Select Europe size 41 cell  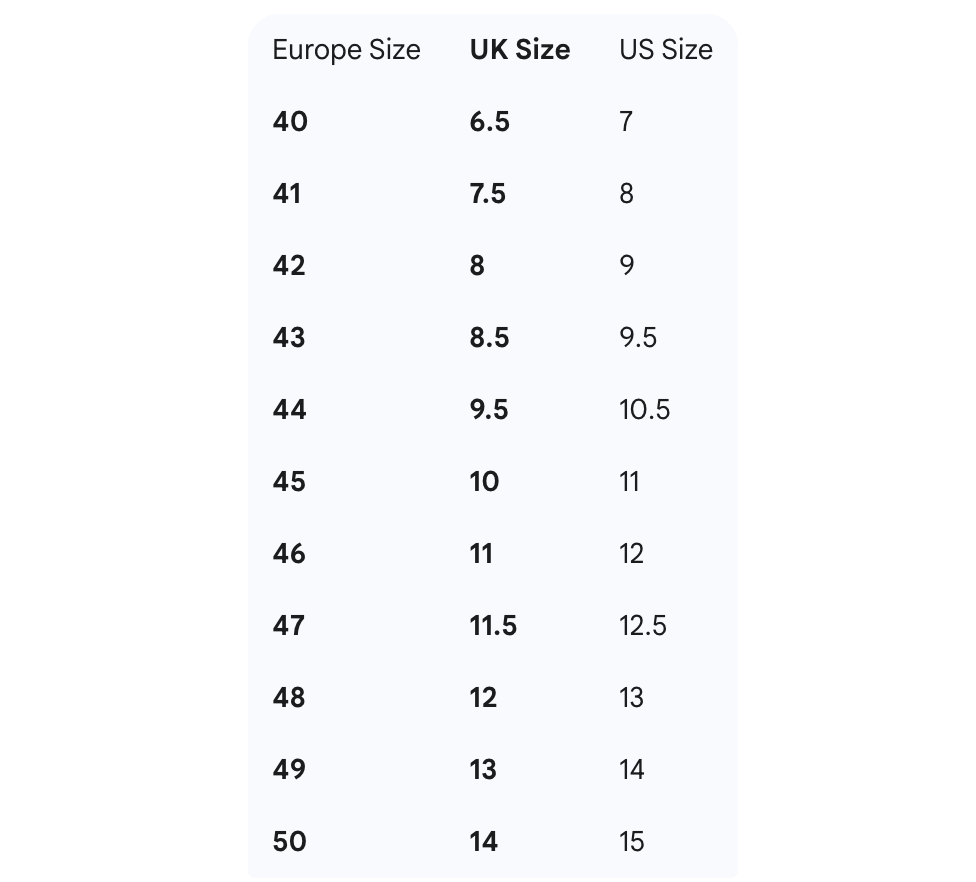(287, 194)
